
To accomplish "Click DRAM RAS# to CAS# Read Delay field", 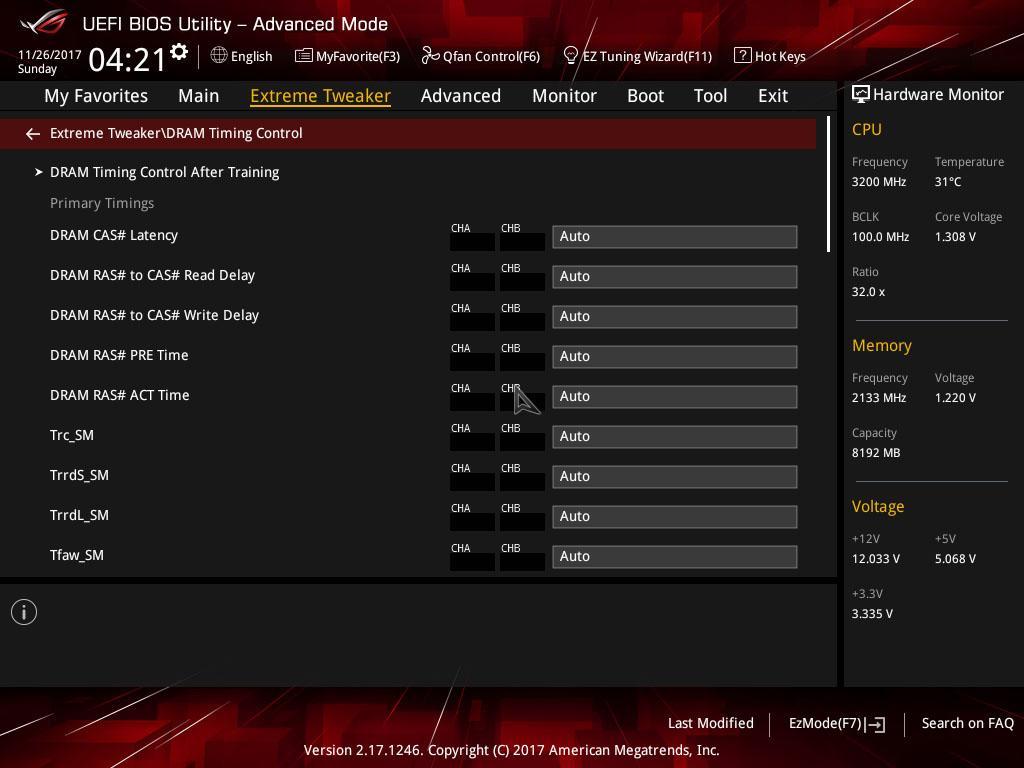I will point(675,276).
